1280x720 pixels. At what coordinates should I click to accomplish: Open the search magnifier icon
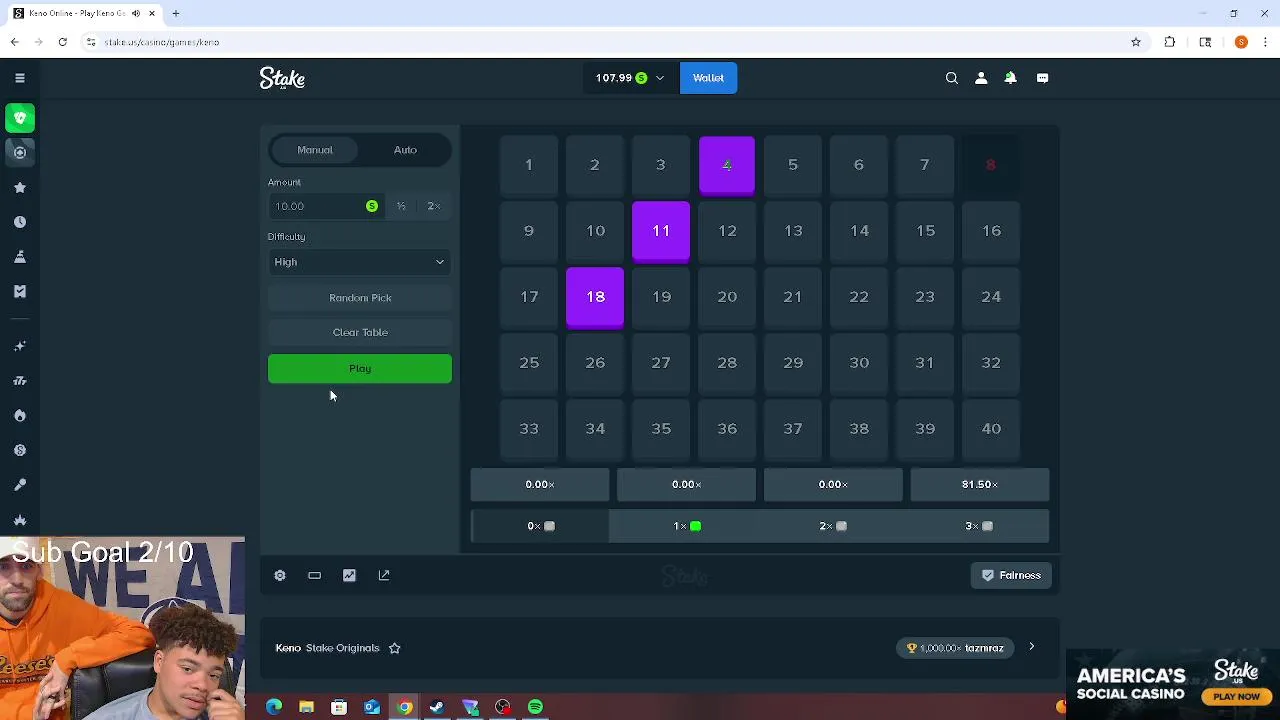(952, 78)
